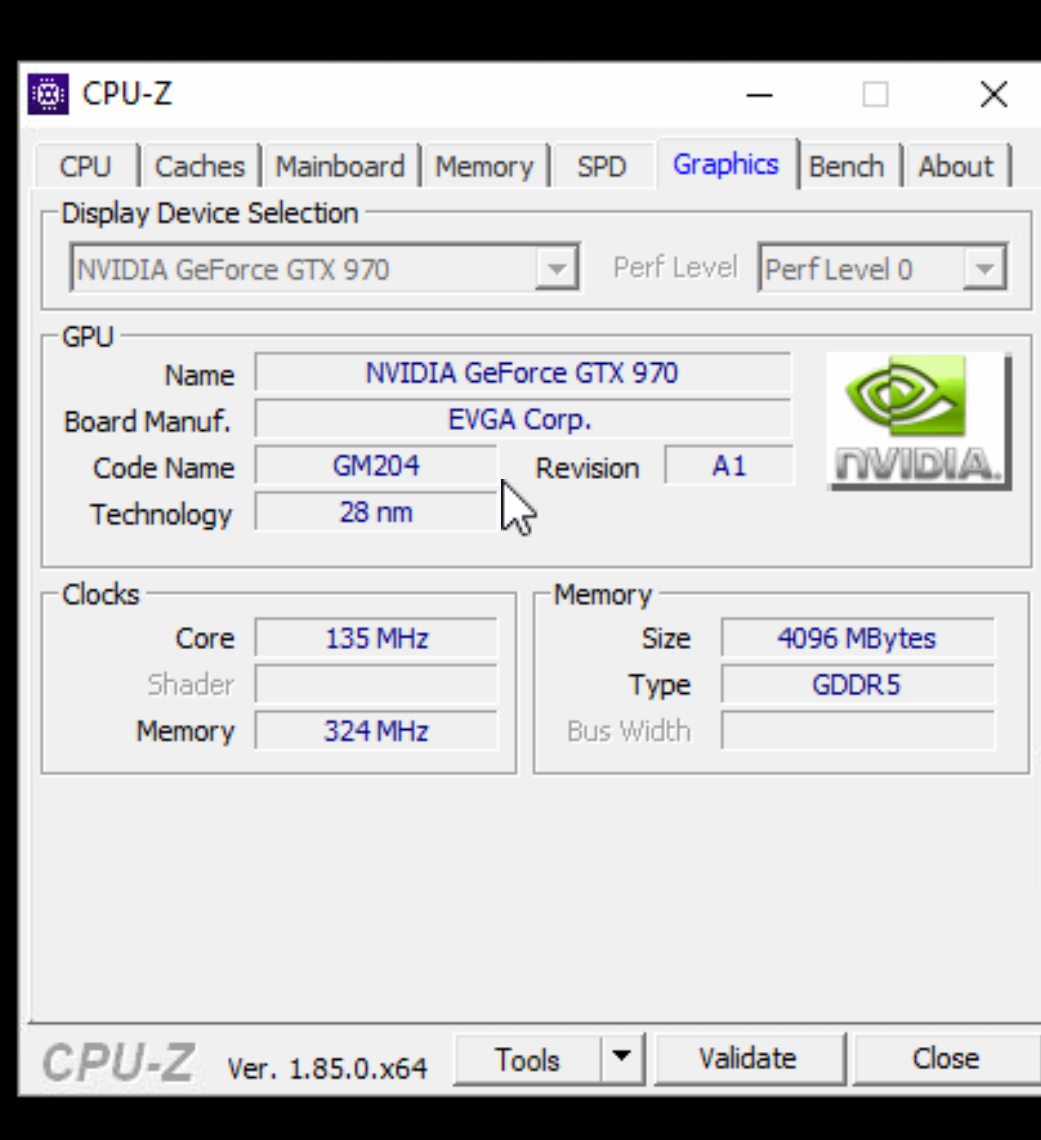Open the Tools dropdown arrow

point(622,1059)
